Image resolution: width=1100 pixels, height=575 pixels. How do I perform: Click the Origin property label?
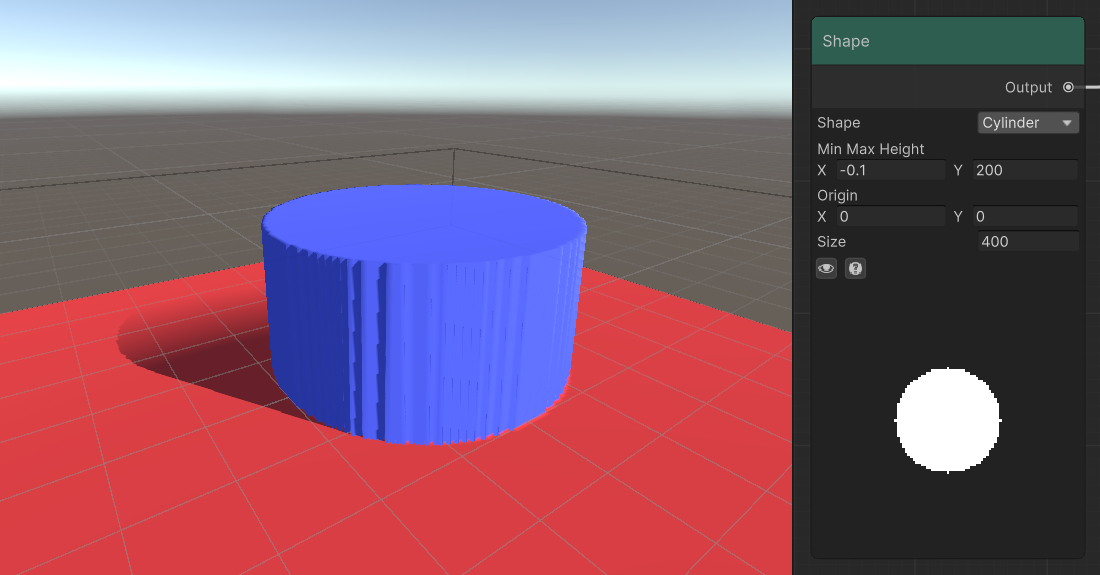click(x=837, y=195)
